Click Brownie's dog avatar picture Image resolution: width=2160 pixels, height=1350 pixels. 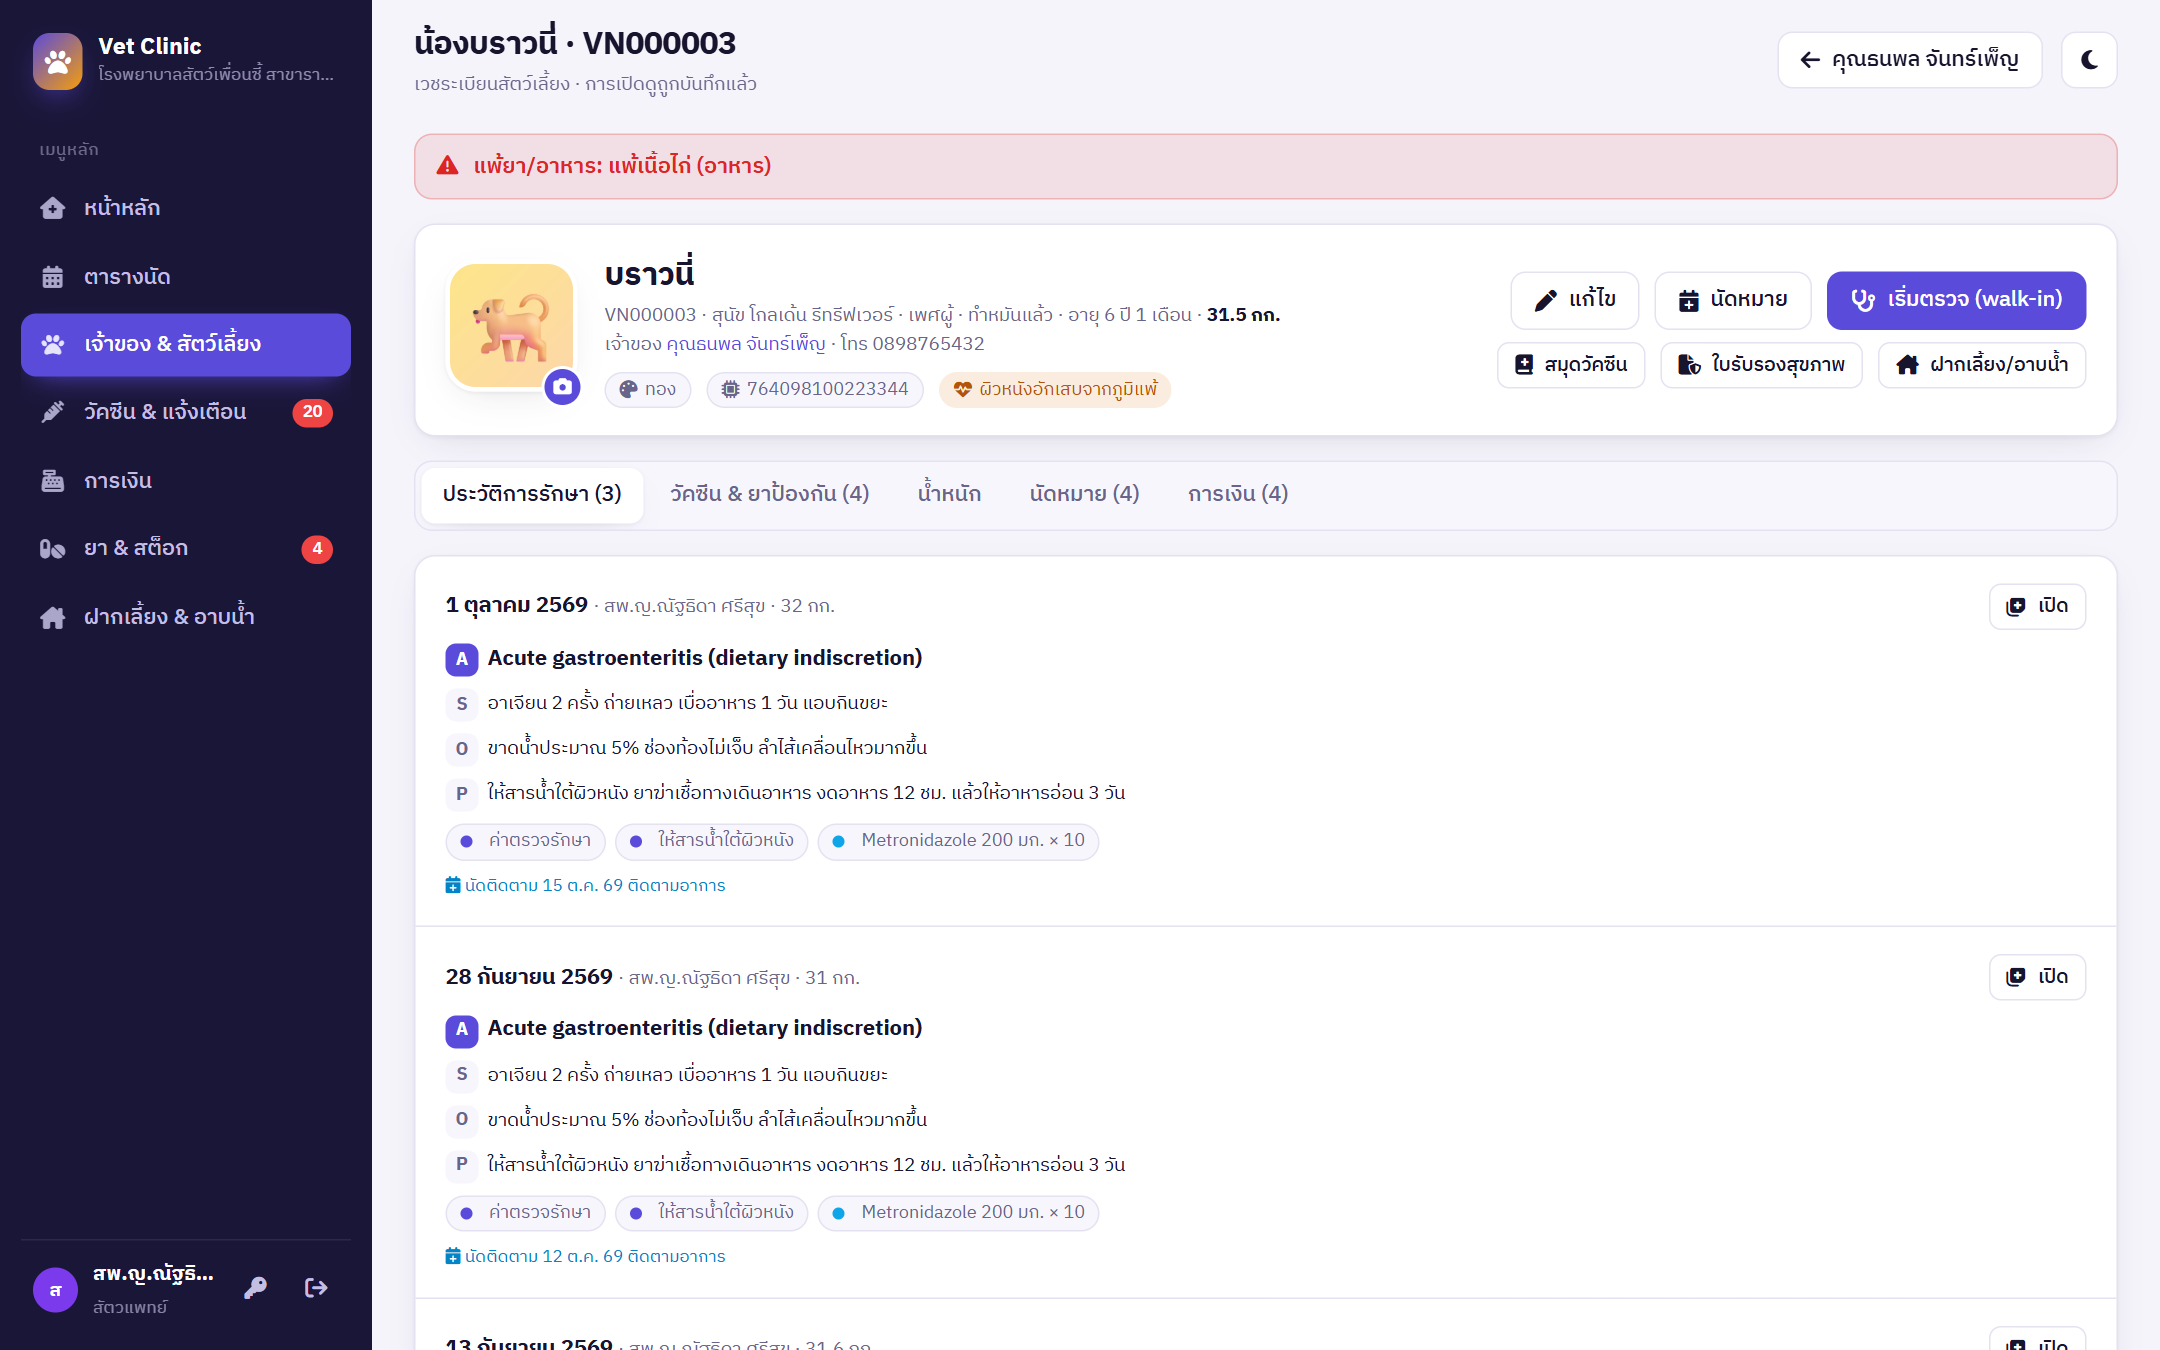pyautogui.click(x=511, y=326)
